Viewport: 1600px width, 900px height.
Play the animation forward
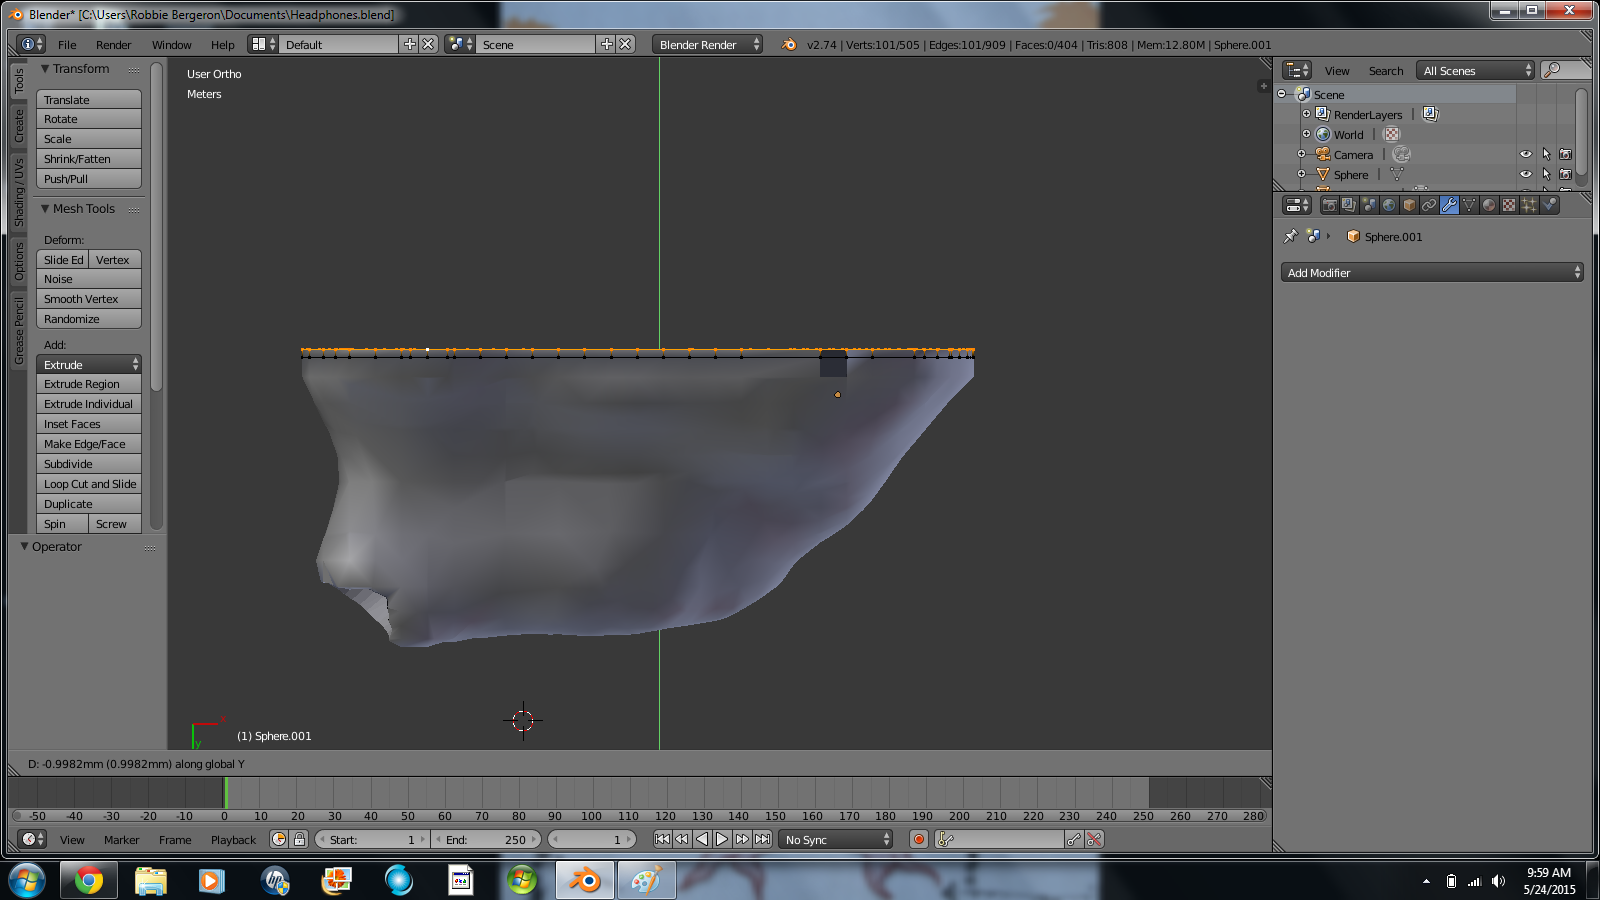(x=722, y=839)
